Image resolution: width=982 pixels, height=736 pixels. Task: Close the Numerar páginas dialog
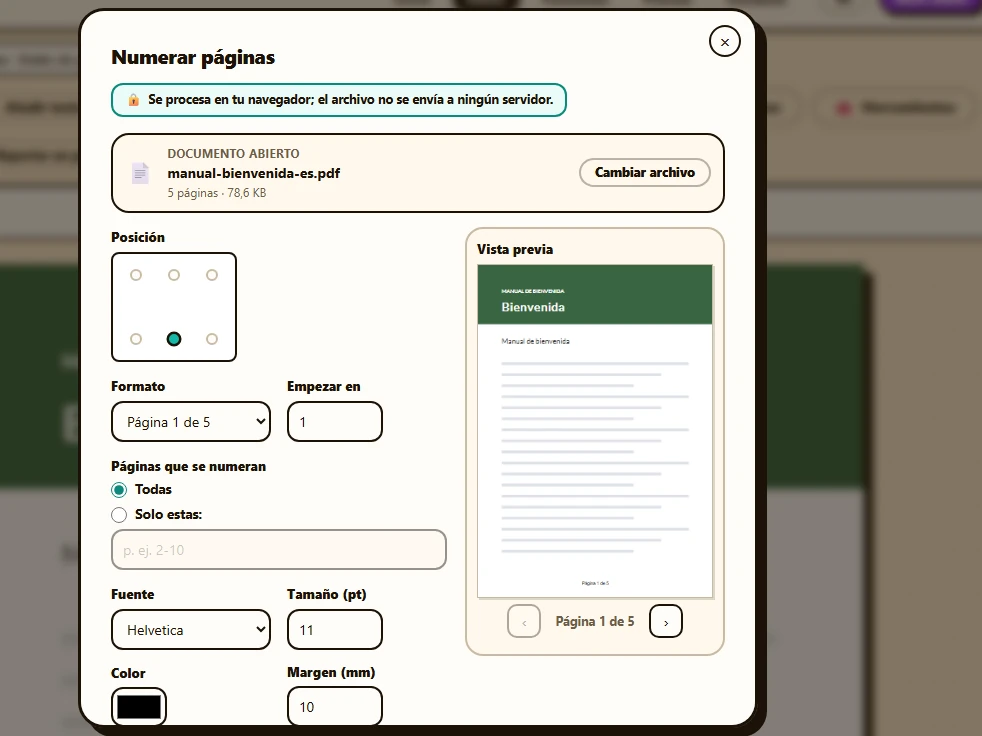coord(725,42)
